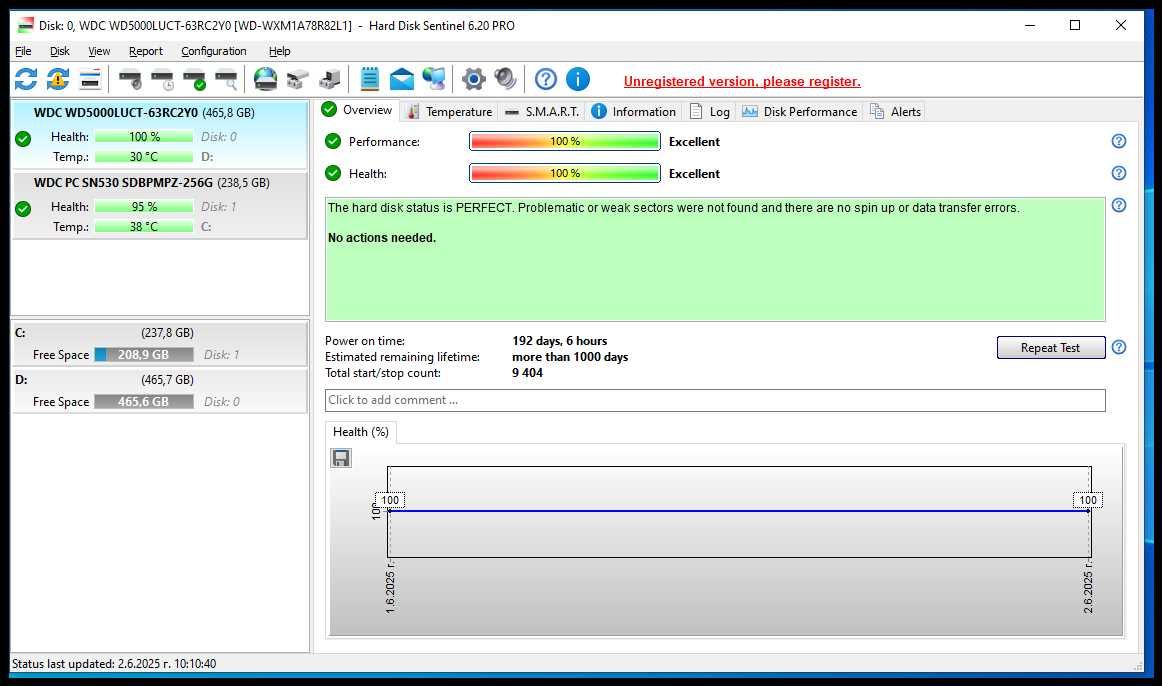The height and width of the screenshot is (686, 1162).
Task: Switch to the Overview tab
Action: 358,110
